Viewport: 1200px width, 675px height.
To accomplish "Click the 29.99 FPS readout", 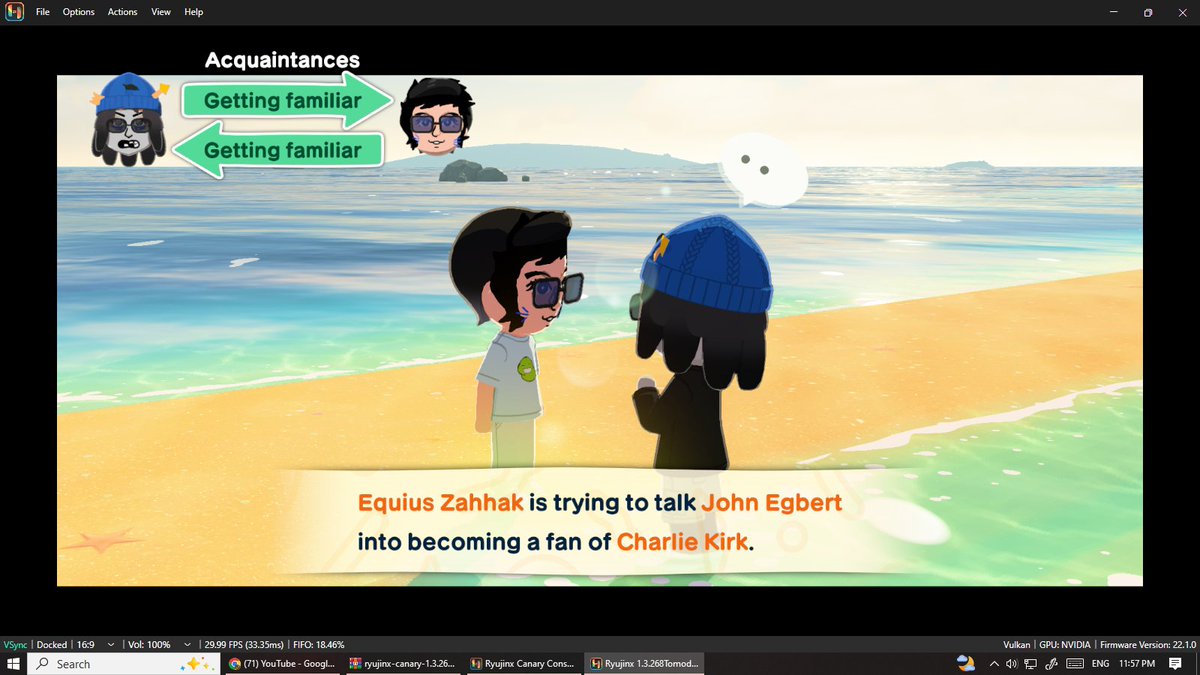I will [244, 645].
